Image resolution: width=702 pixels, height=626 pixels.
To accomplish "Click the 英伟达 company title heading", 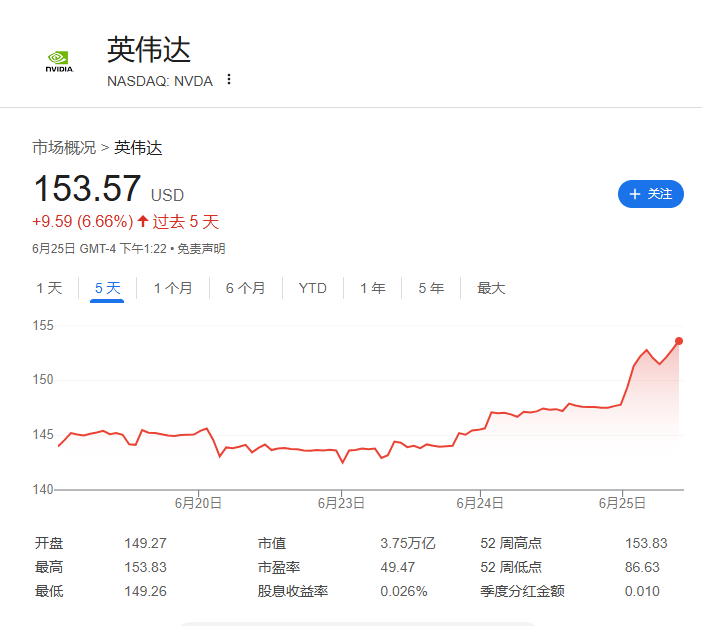I will 149,50.
